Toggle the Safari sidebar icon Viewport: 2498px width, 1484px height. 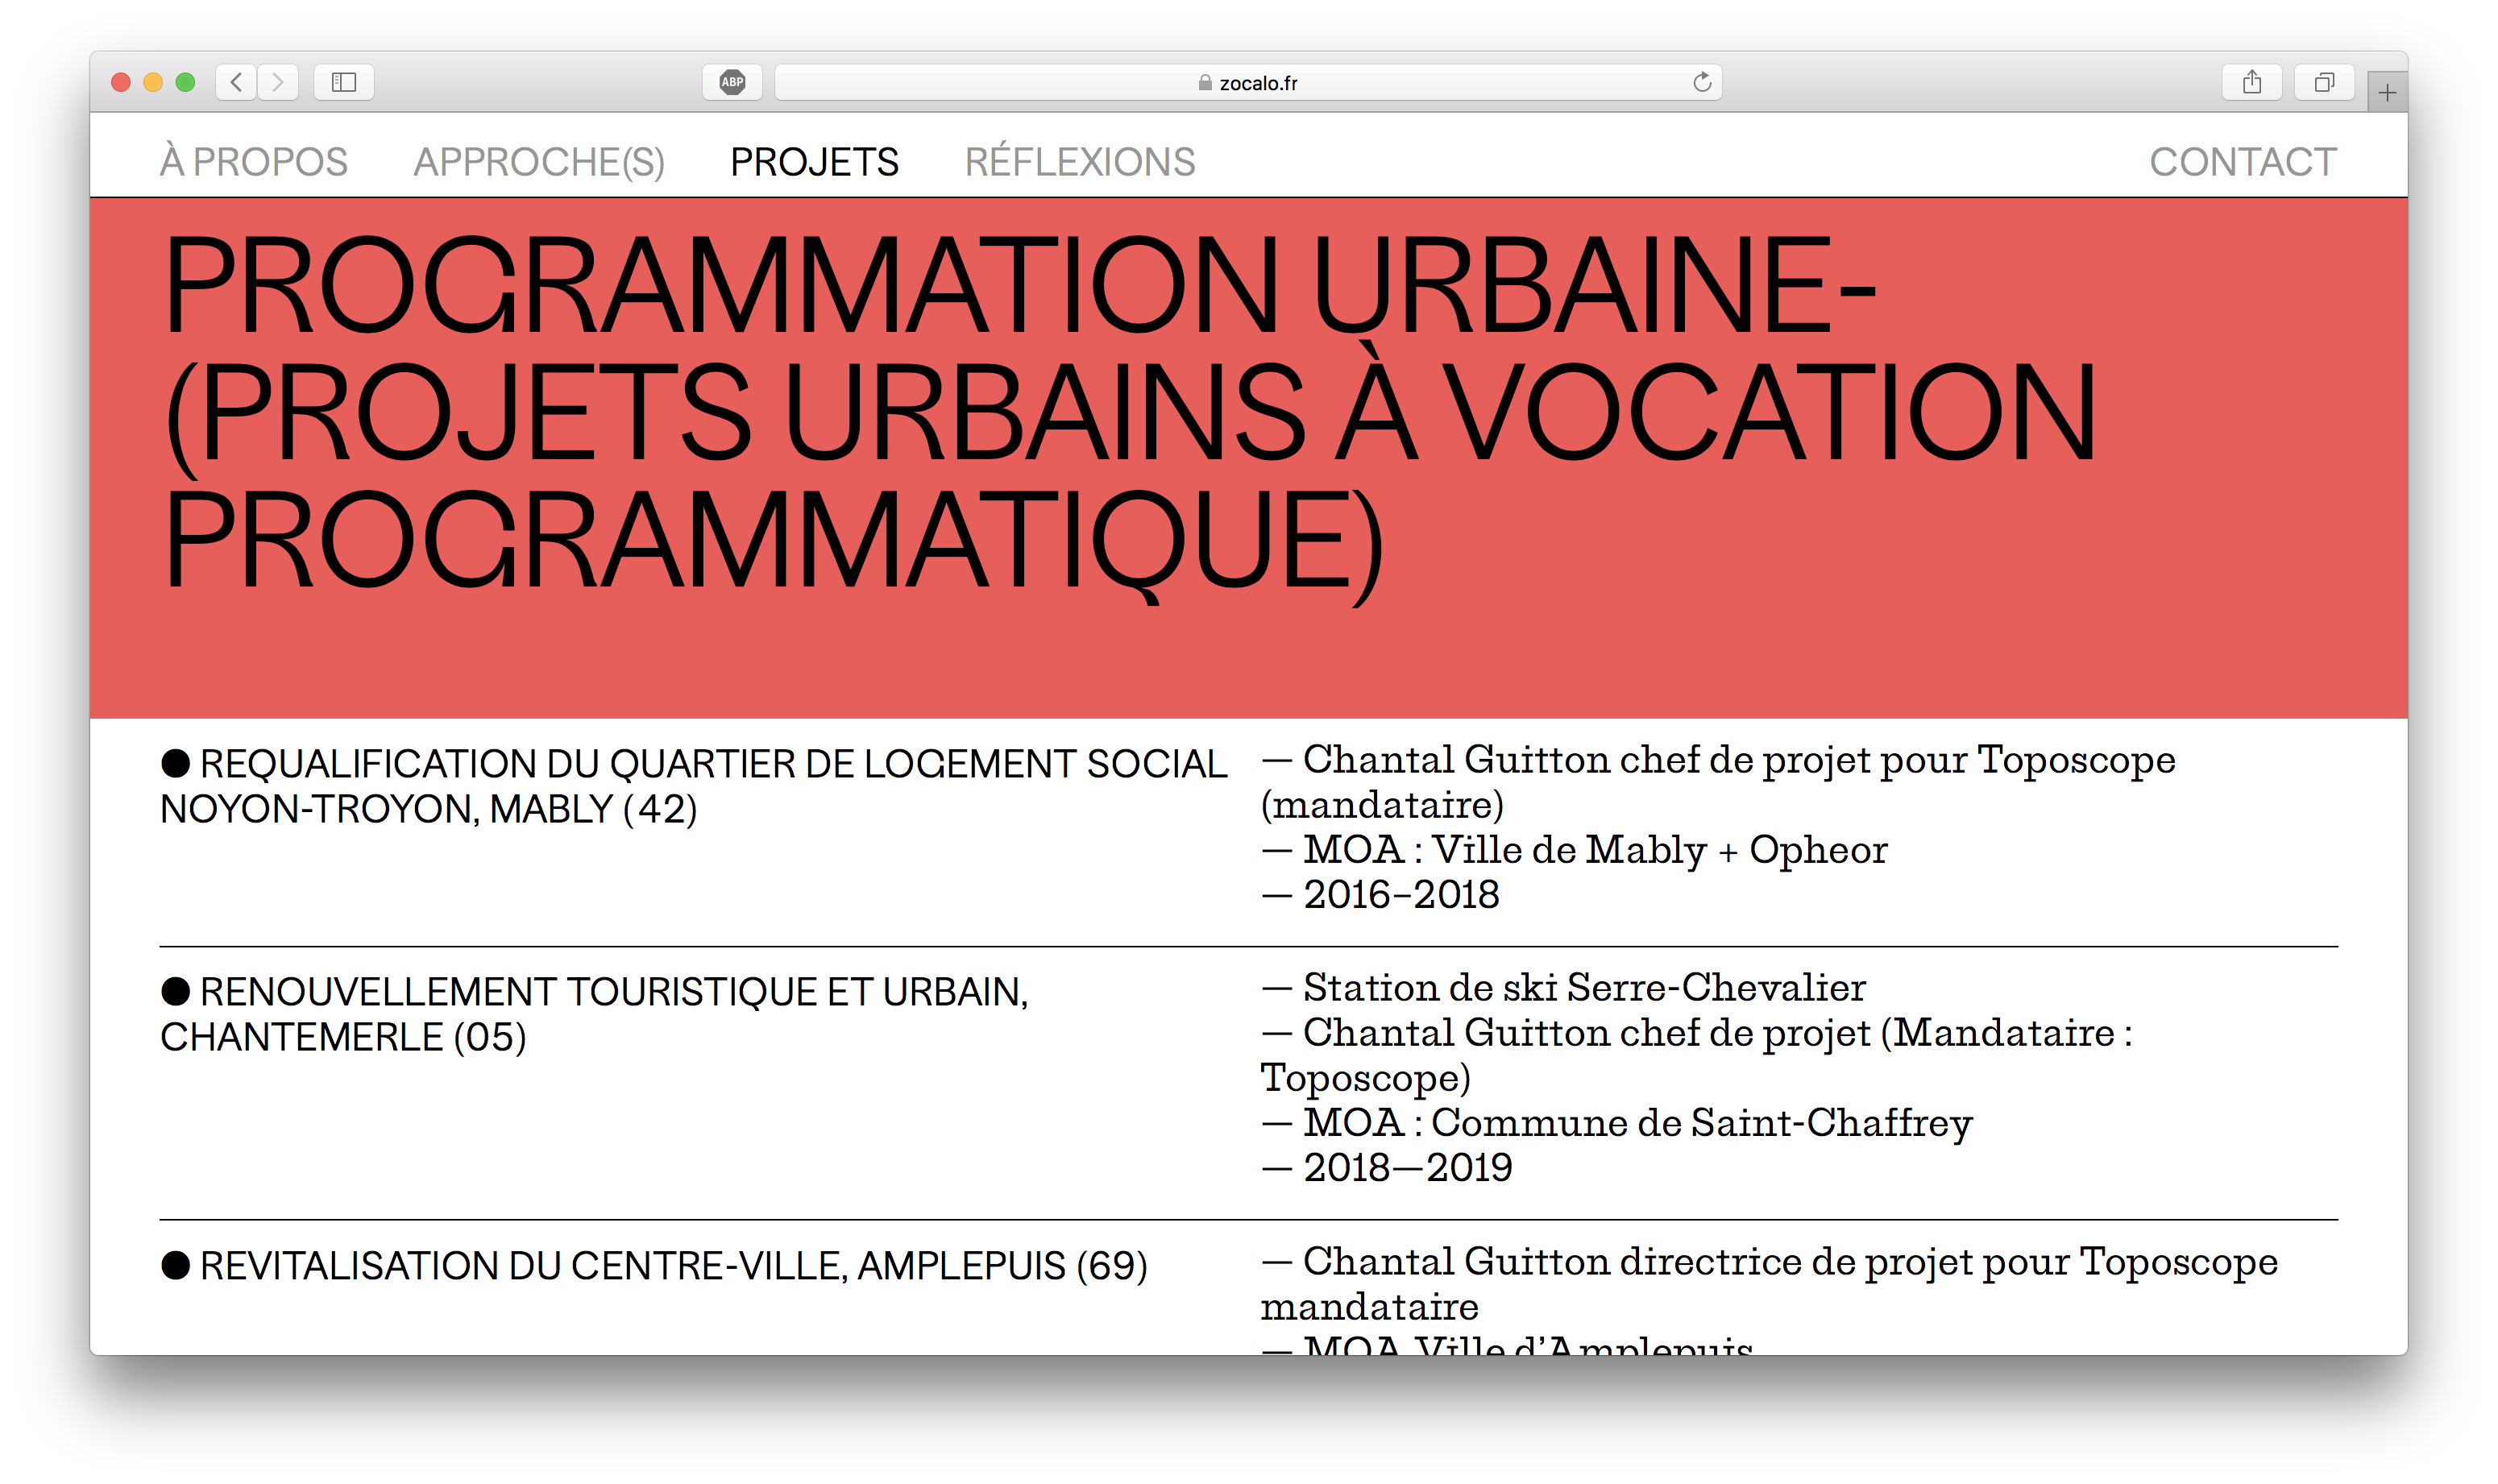(344, 82)
